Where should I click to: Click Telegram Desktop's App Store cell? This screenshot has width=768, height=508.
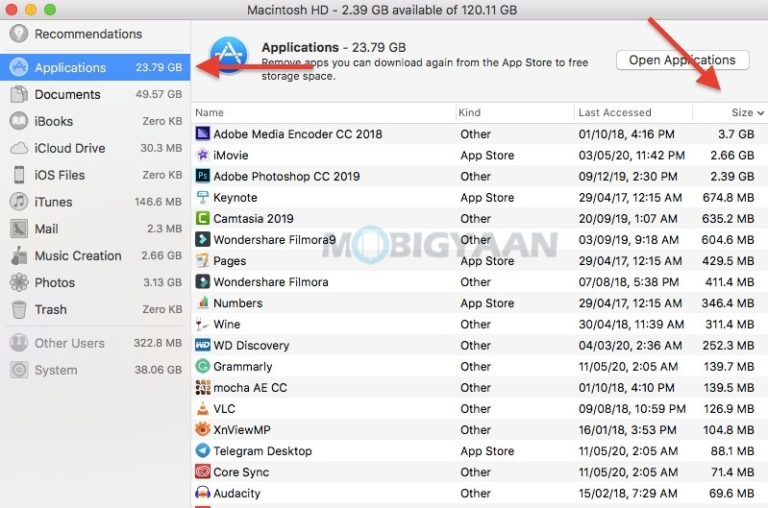point(487,451)
